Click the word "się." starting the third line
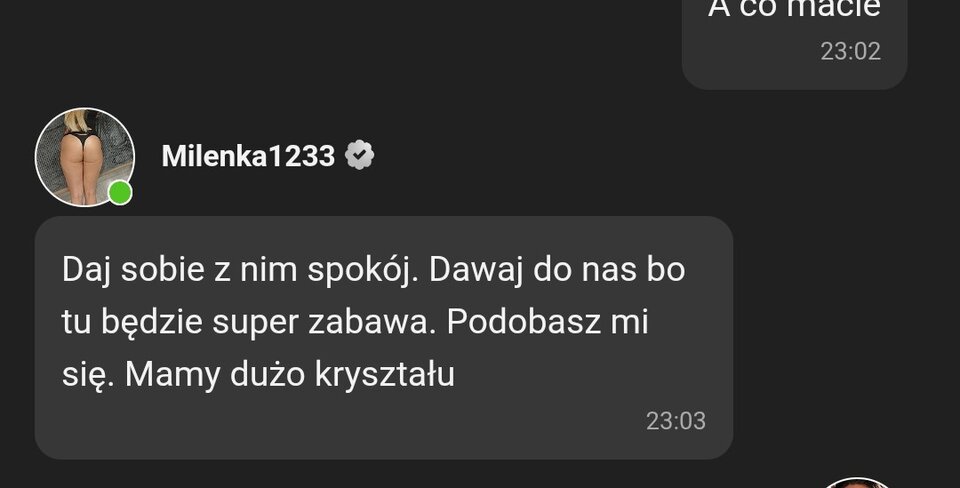The width and height of the screenshot is (960, 488). point(88,376)
